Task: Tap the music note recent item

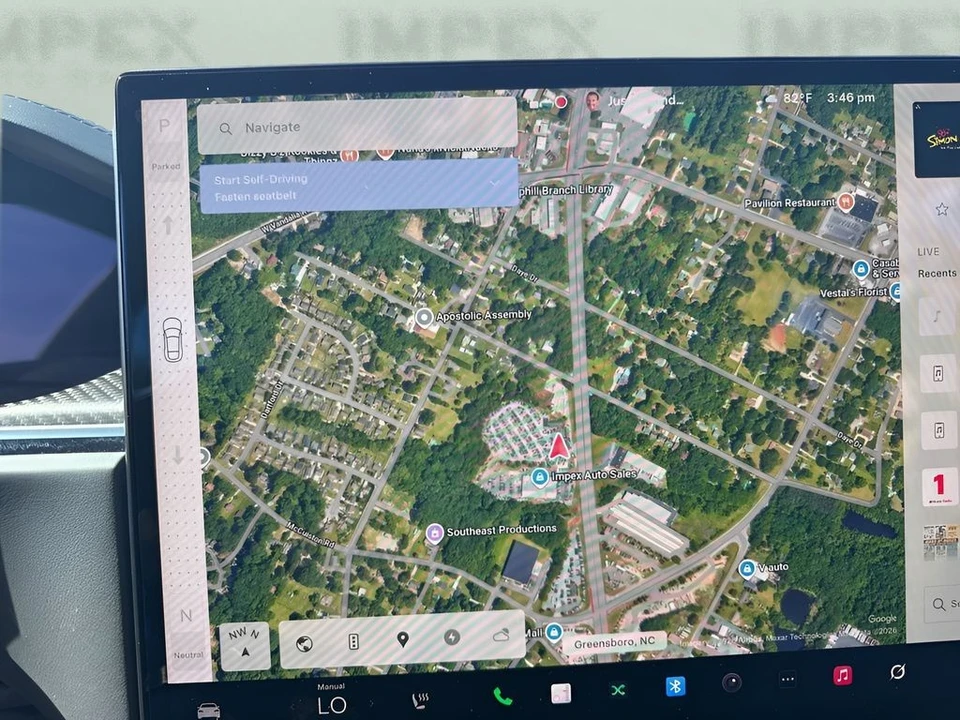Action: tap(937, 317)
